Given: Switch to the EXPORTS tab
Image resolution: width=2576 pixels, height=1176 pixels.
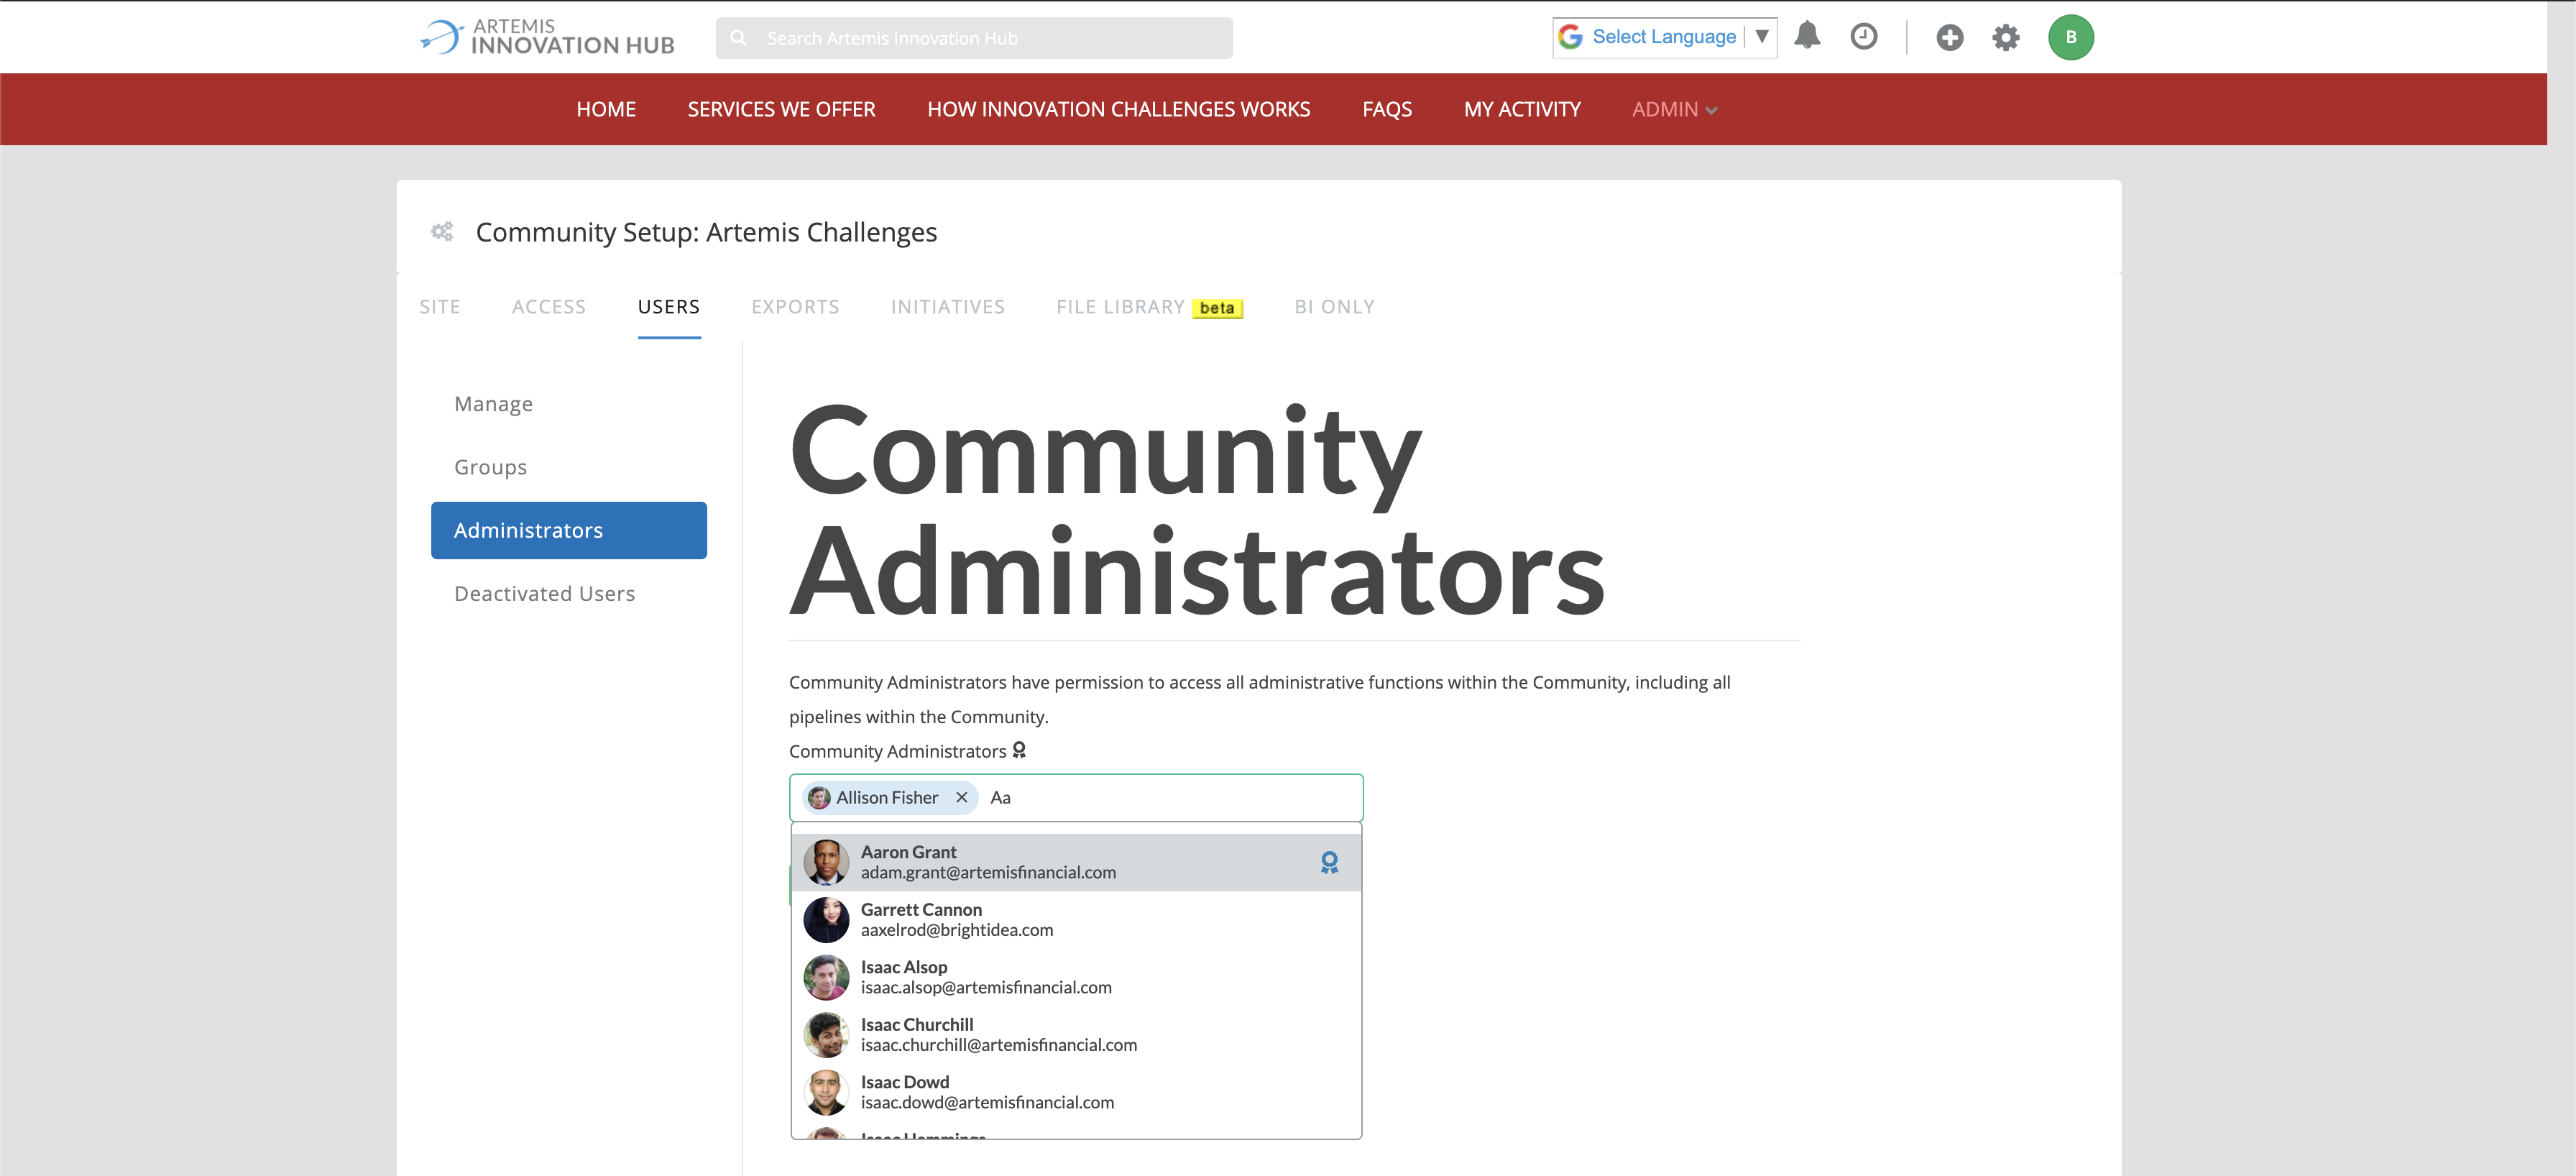Looking at the screenshot, I should pos(795,306).
